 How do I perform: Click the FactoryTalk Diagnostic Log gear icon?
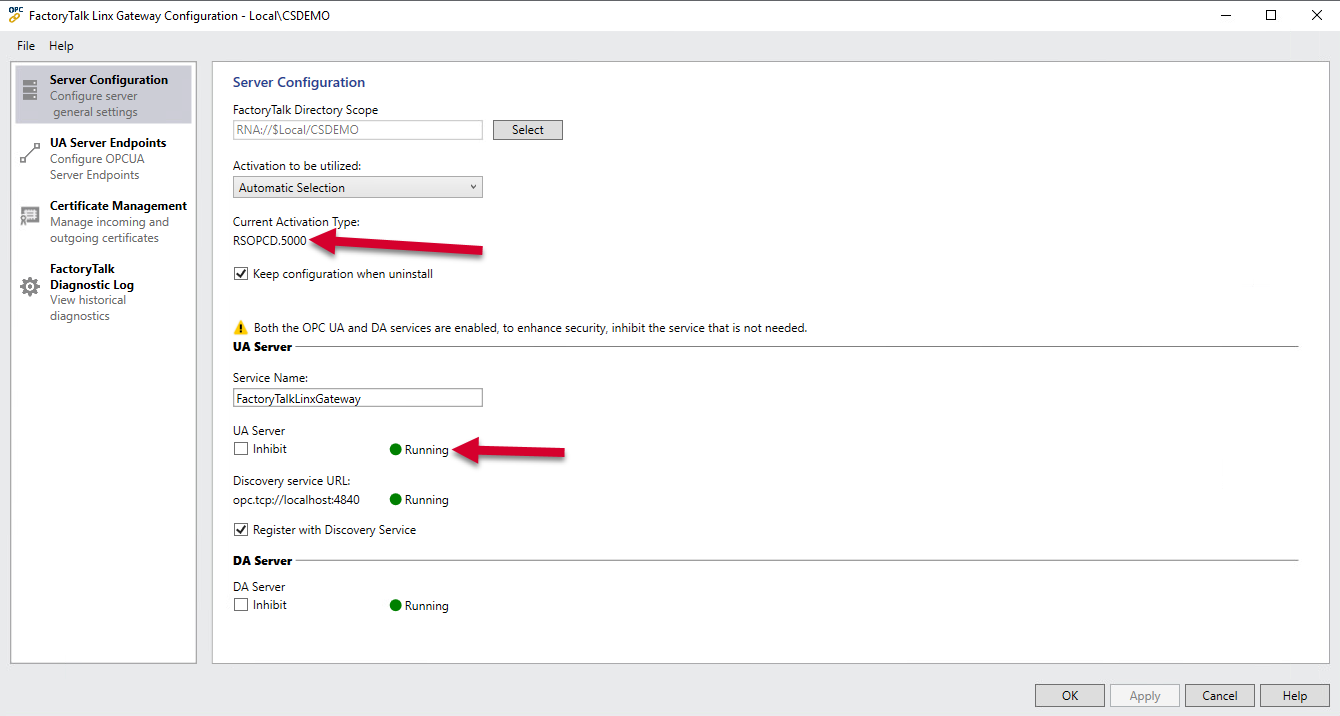click(x=30, y=286)
